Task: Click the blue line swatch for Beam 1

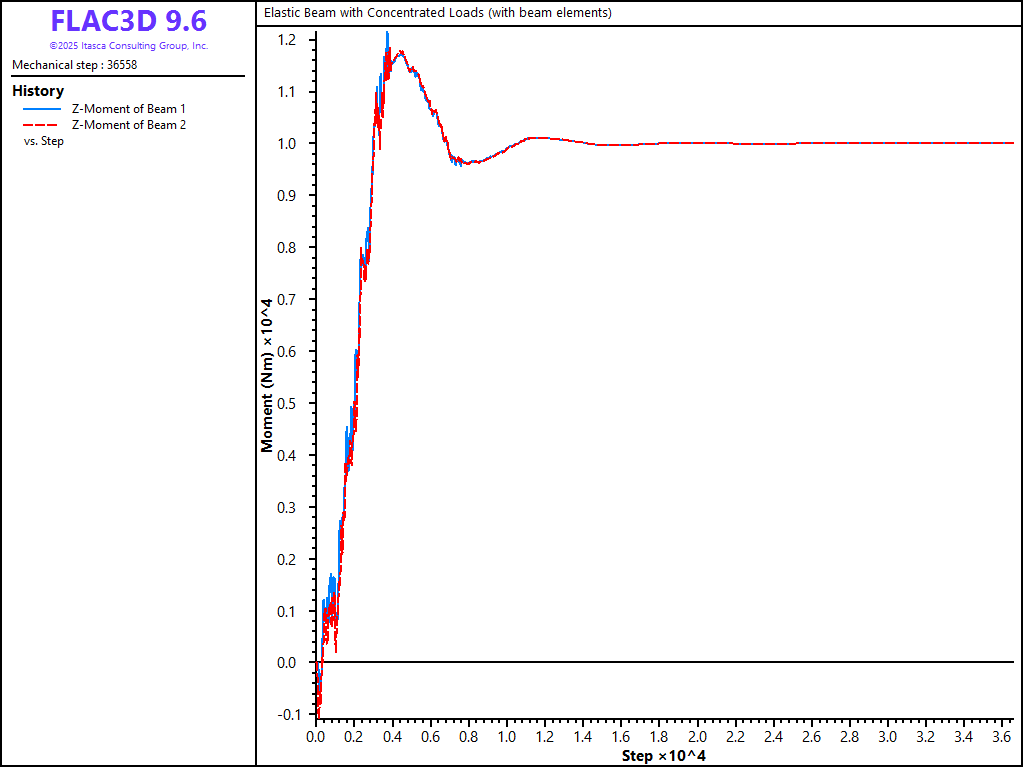Action: pyautogui.click(x=42, y=109)
